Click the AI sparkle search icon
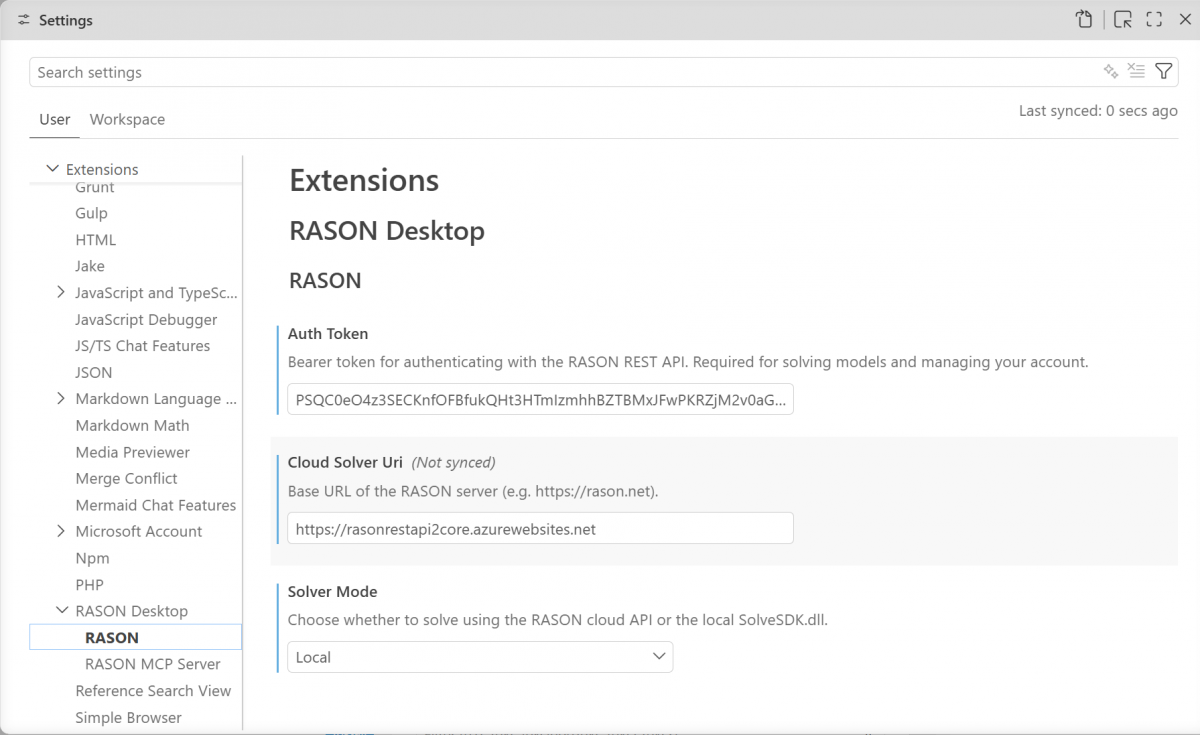This screenshot has height=735, width=1200. 1110,71
